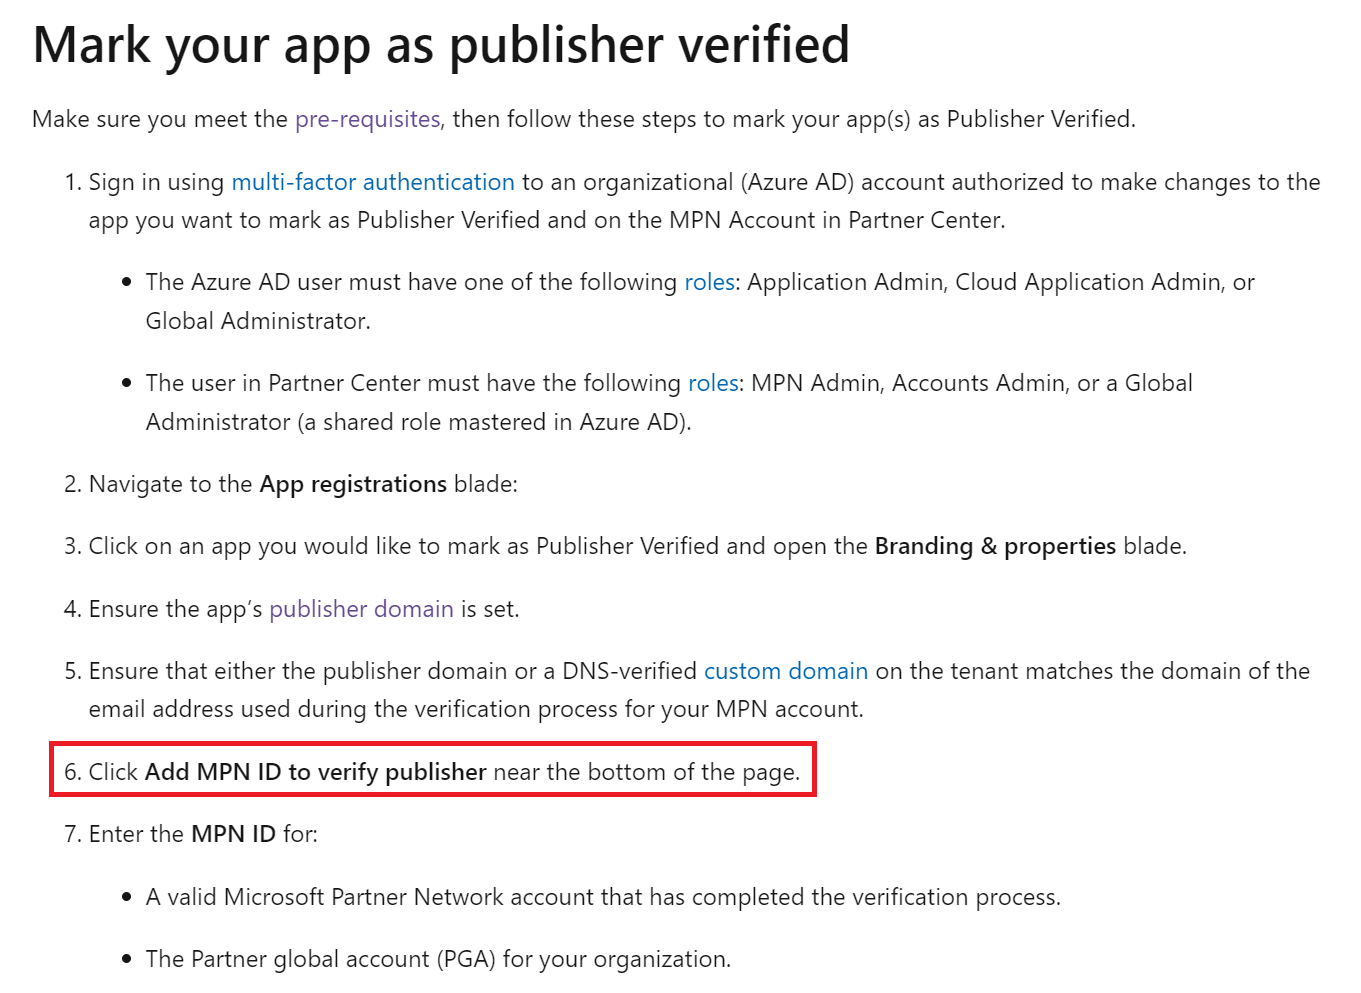This screenshot has width=1361, height=993.
Task: Click the Branding & properties text
Action: tap(994, 546)
